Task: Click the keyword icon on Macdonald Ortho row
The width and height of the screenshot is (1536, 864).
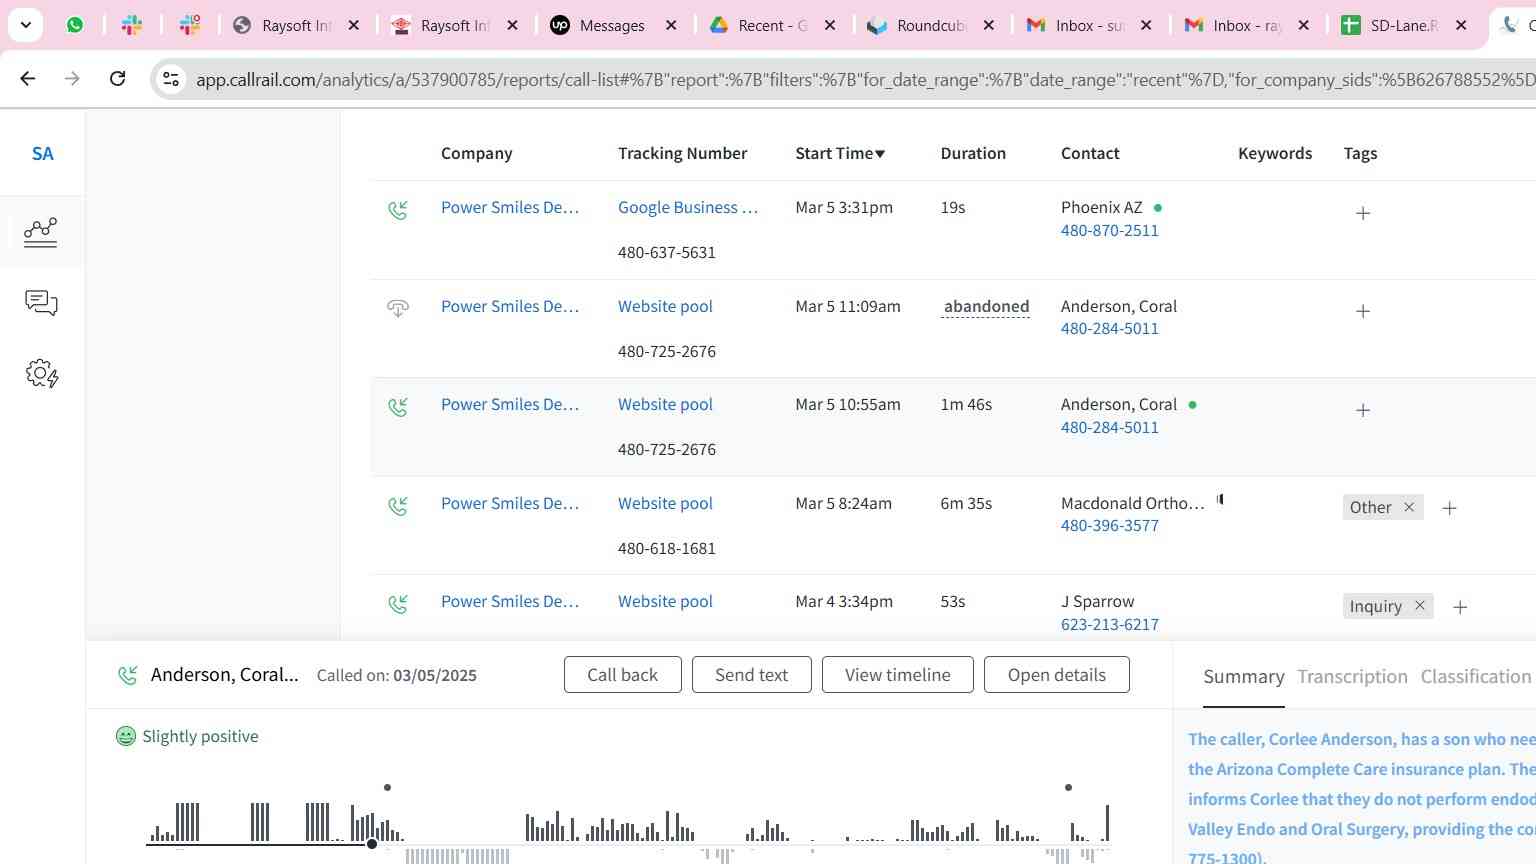Action: pyautogui.click(x=1220, y=499)
